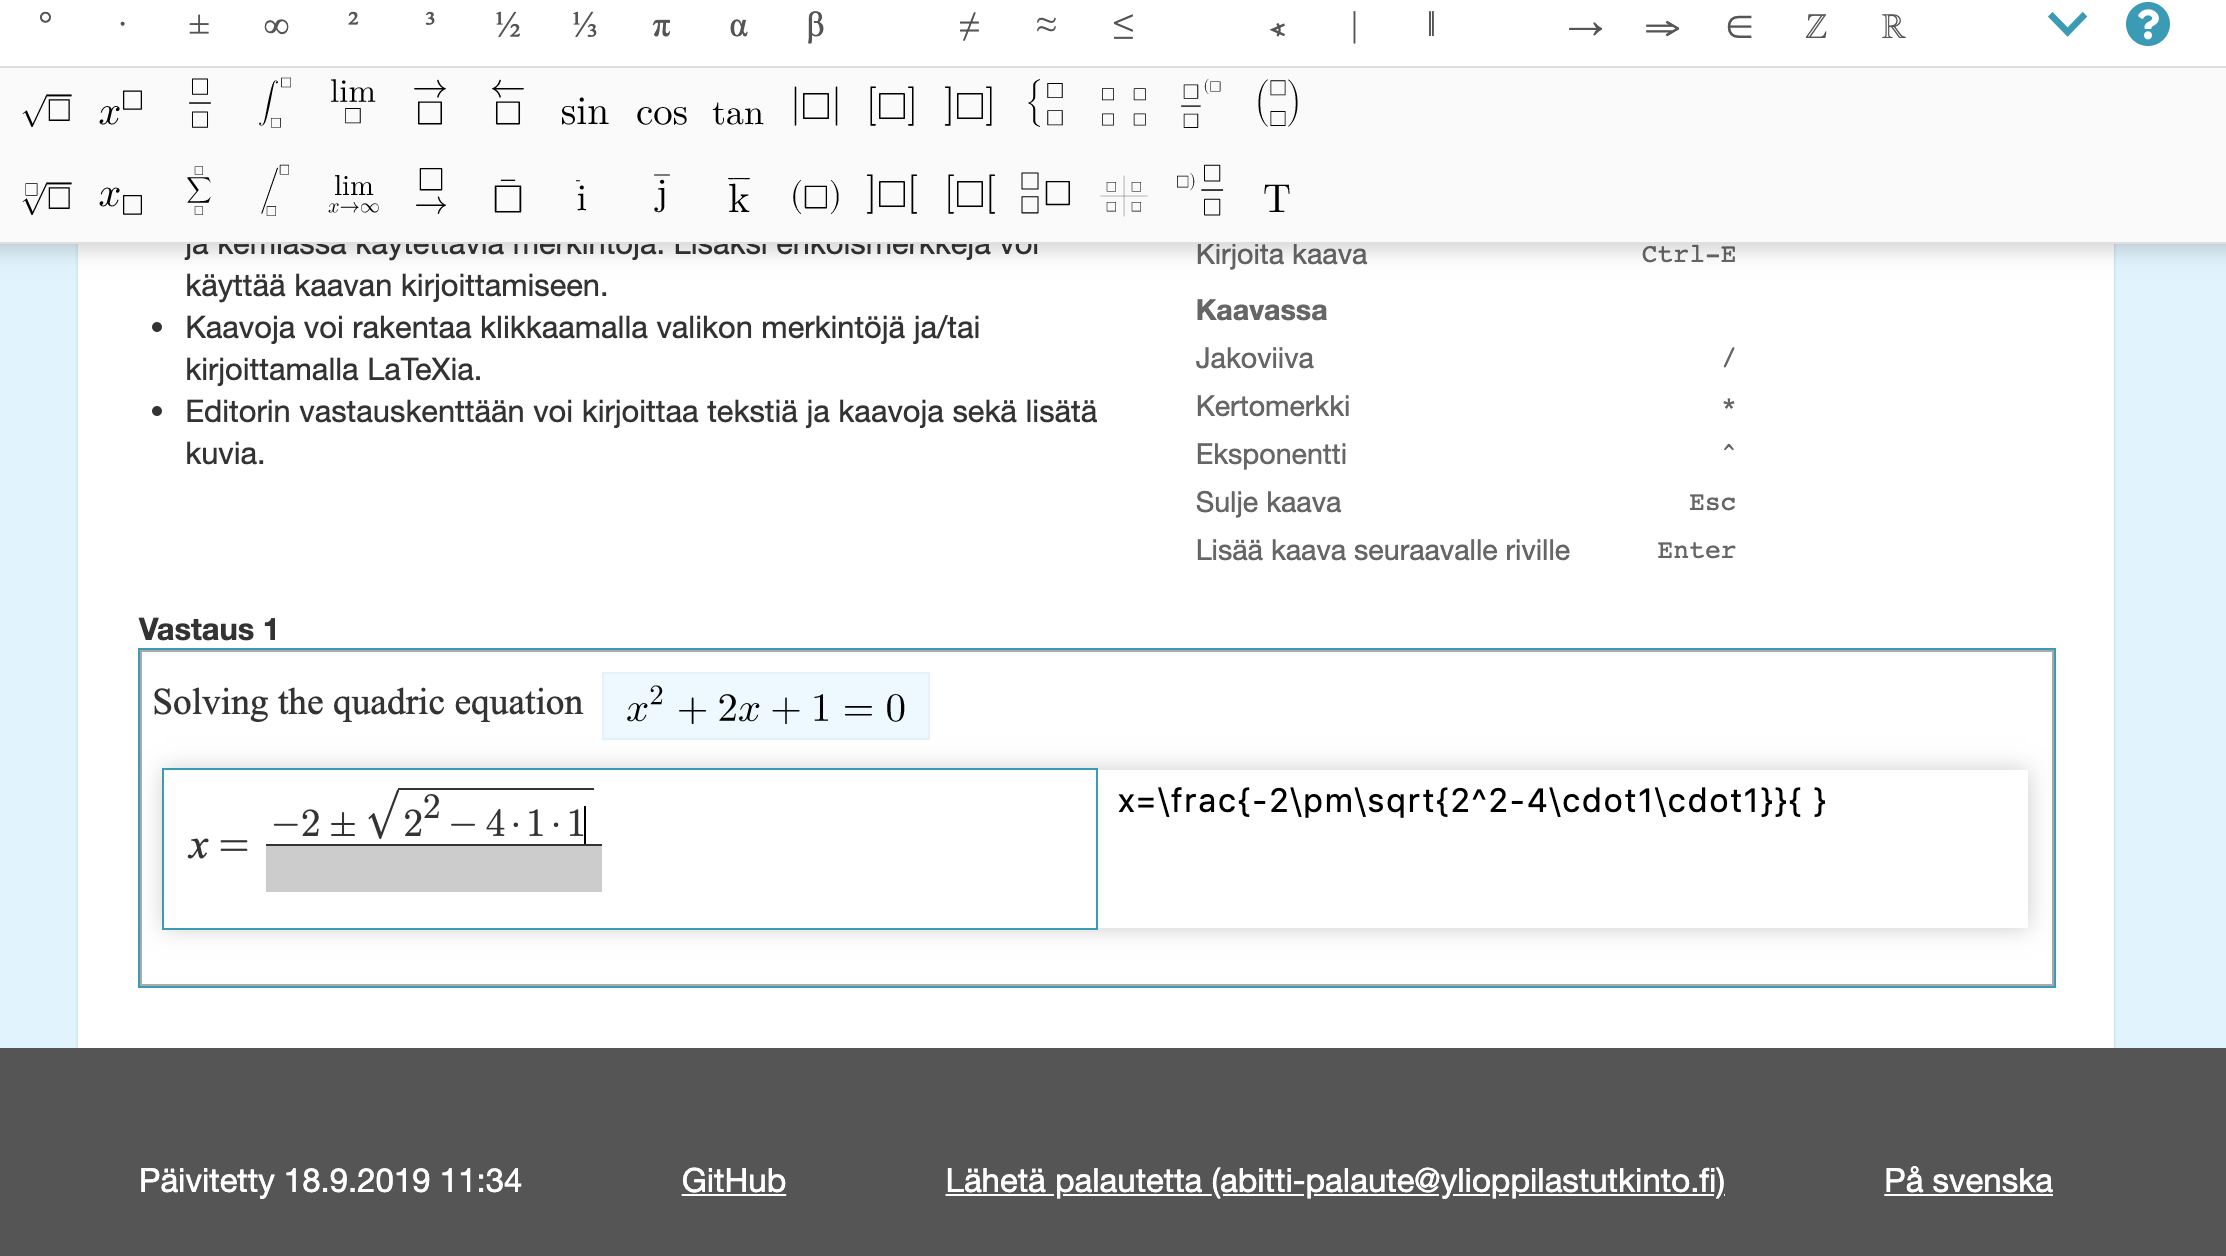Insert absolute value brackets template
This screenshot has height=1256, width=2226.
click(815, 106)
